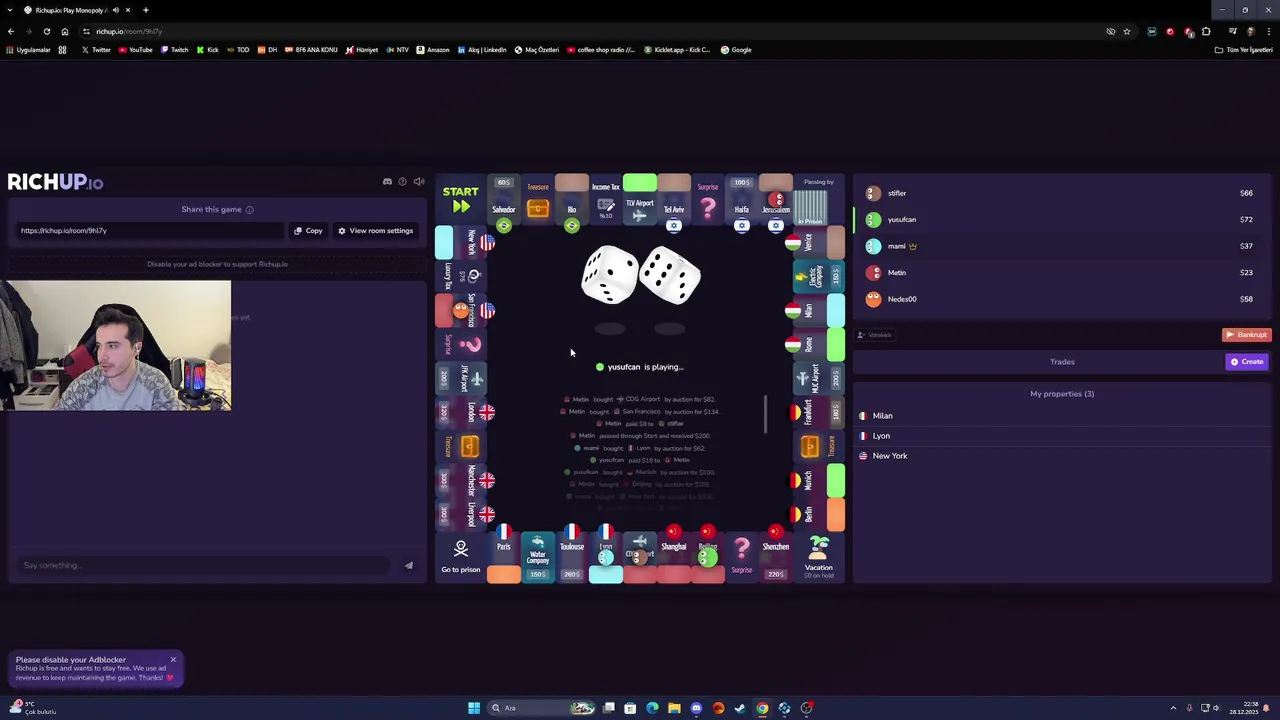Open a new browser tab

(x=146, y=10)
